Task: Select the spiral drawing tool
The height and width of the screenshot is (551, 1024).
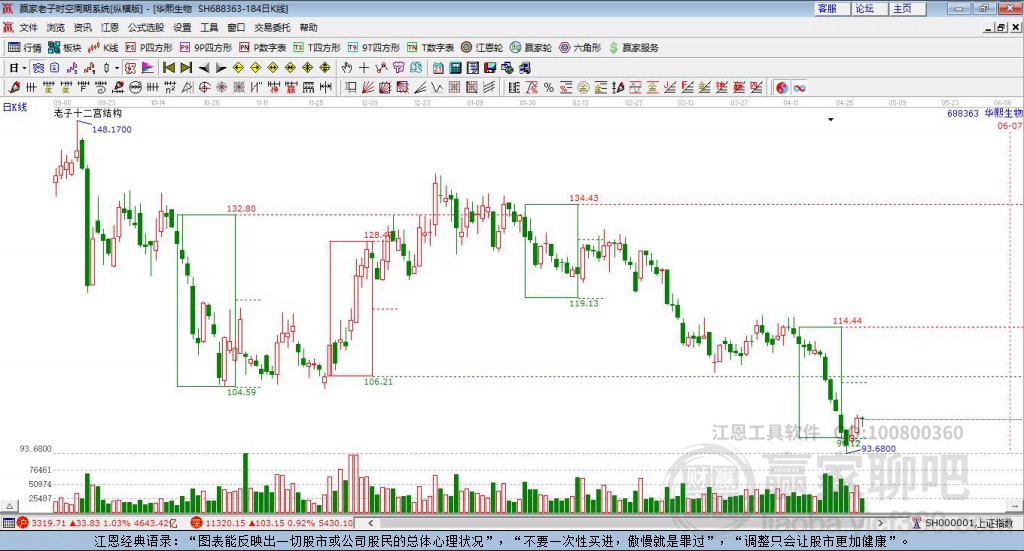Action: 101,87
